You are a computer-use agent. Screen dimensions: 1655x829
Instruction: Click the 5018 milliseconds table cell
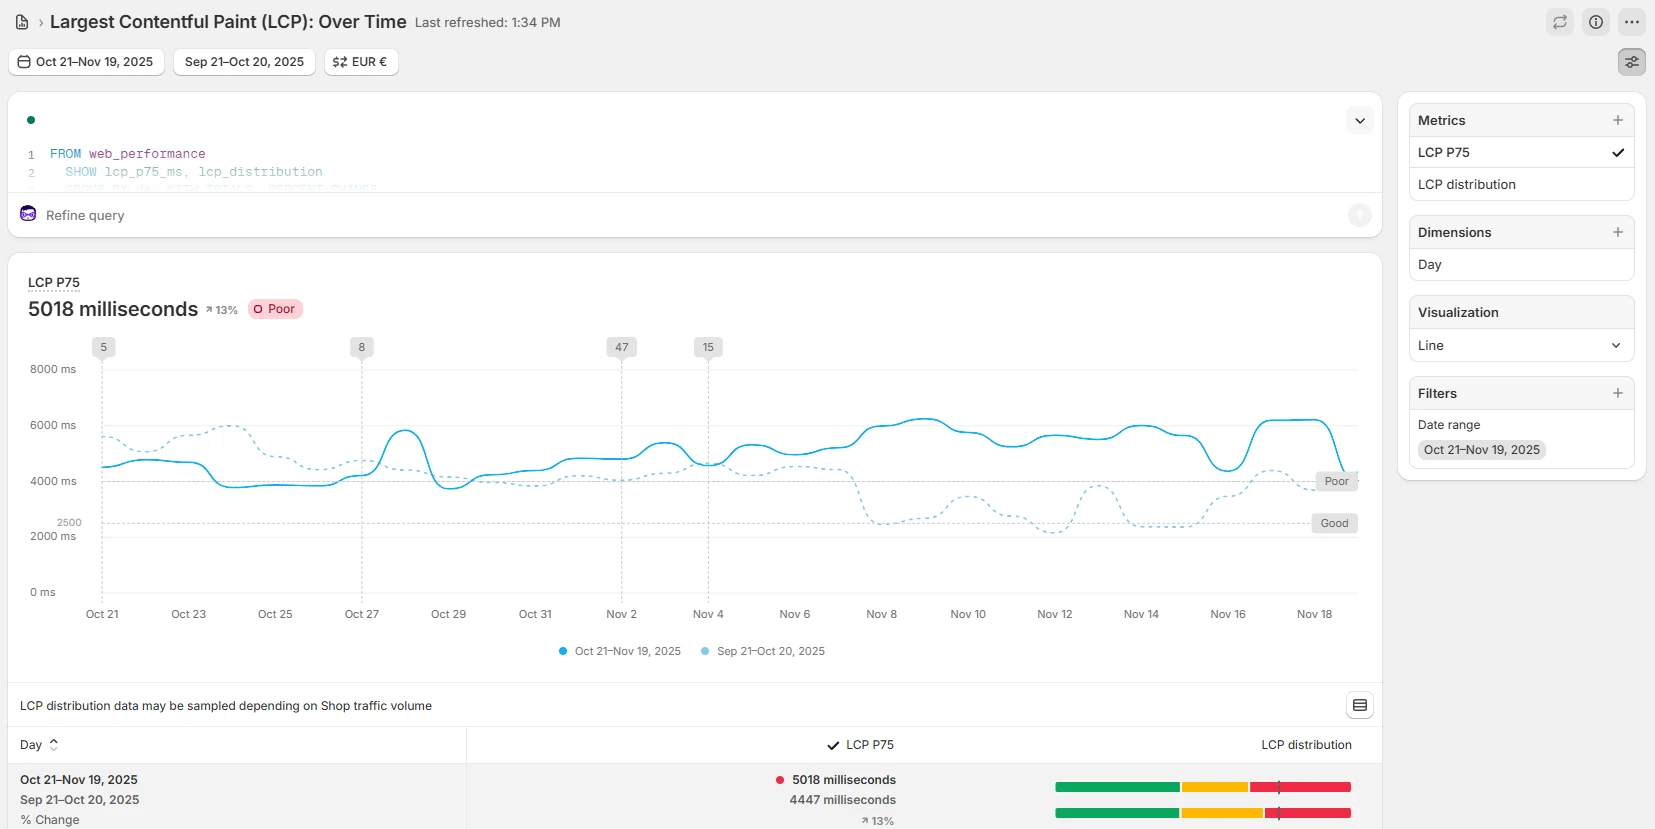pyautogui.click(x=844, y=780)
